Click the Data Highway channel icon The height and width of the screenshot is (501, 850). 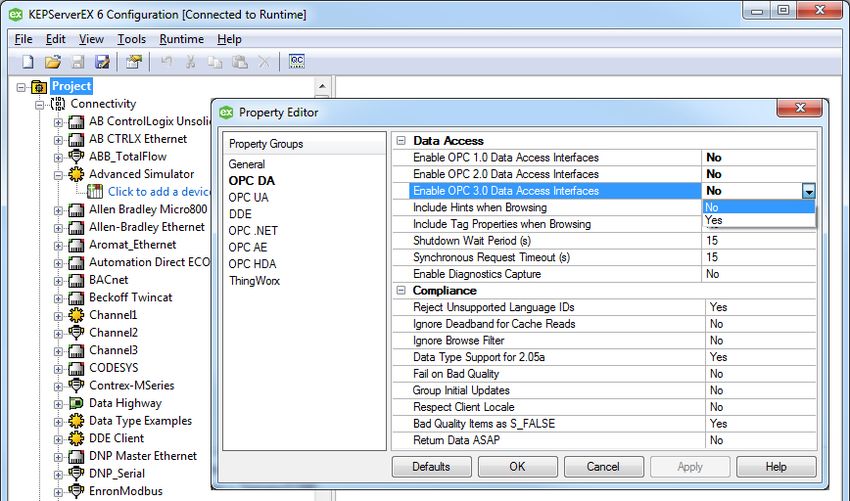(76, 403)
